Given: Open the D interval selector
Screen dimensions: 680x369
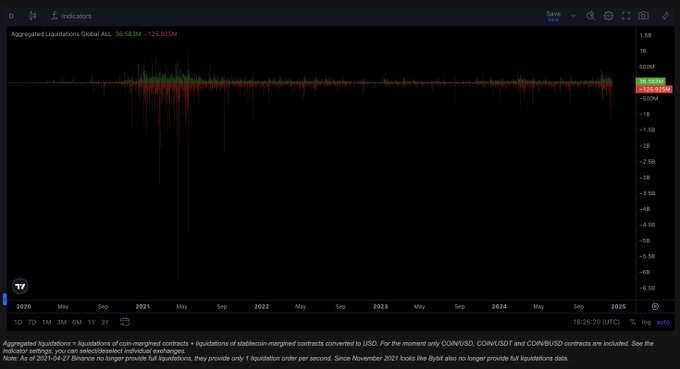Looking at the screenshot, I should point(11,16).
